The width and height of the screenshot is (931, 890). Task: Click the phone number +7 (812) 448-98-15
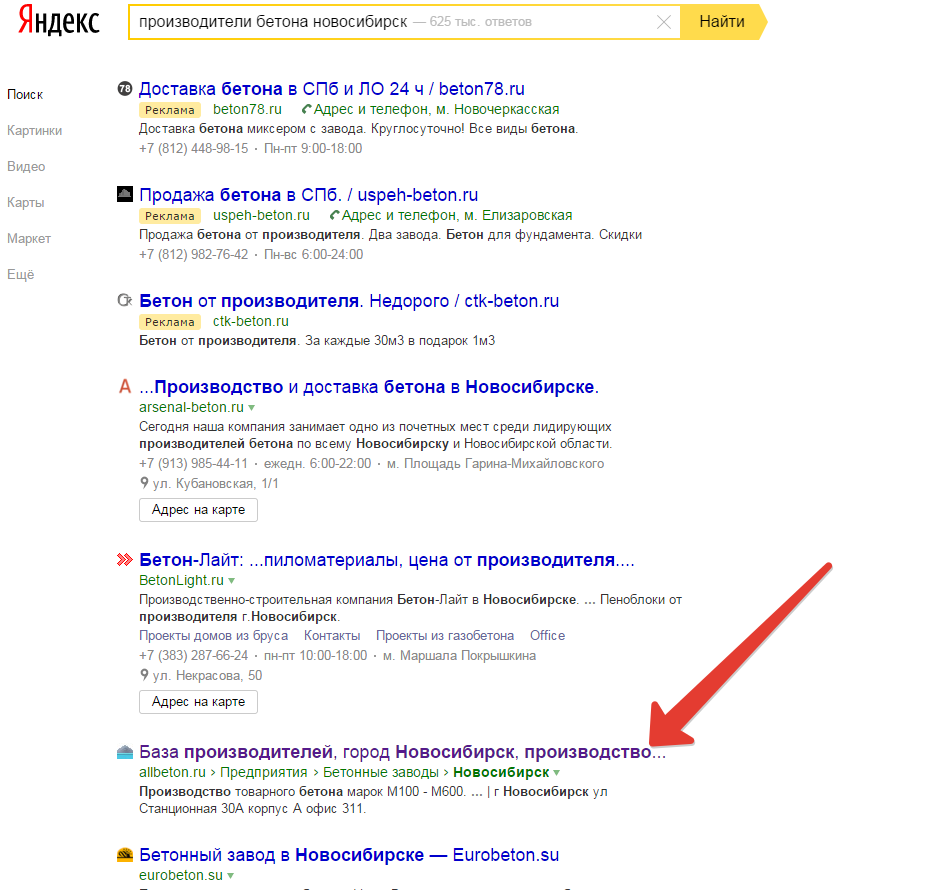[193, 148]
